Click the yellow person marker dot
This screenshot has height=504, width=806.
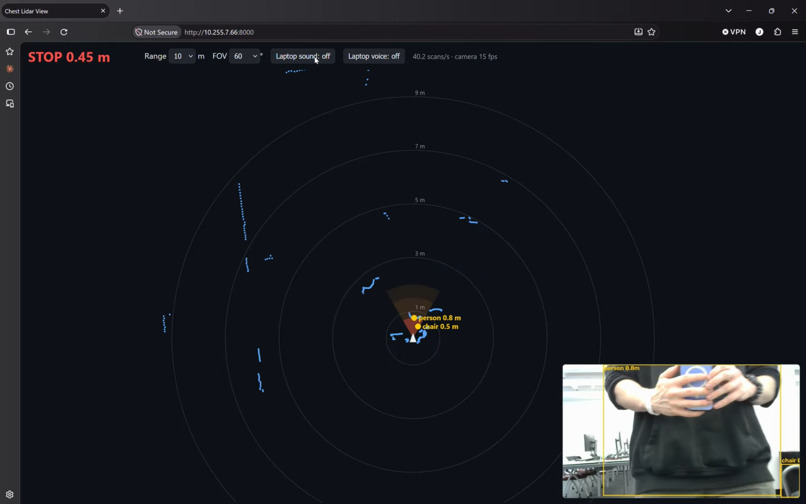coord(414,318)
